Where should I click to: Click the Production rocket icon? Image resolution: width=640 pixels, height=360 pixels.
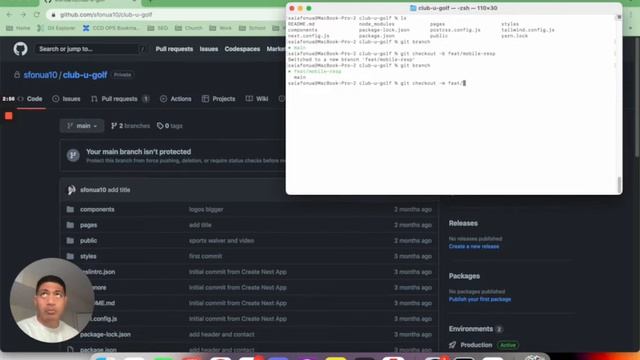click(x=453, y=345)
